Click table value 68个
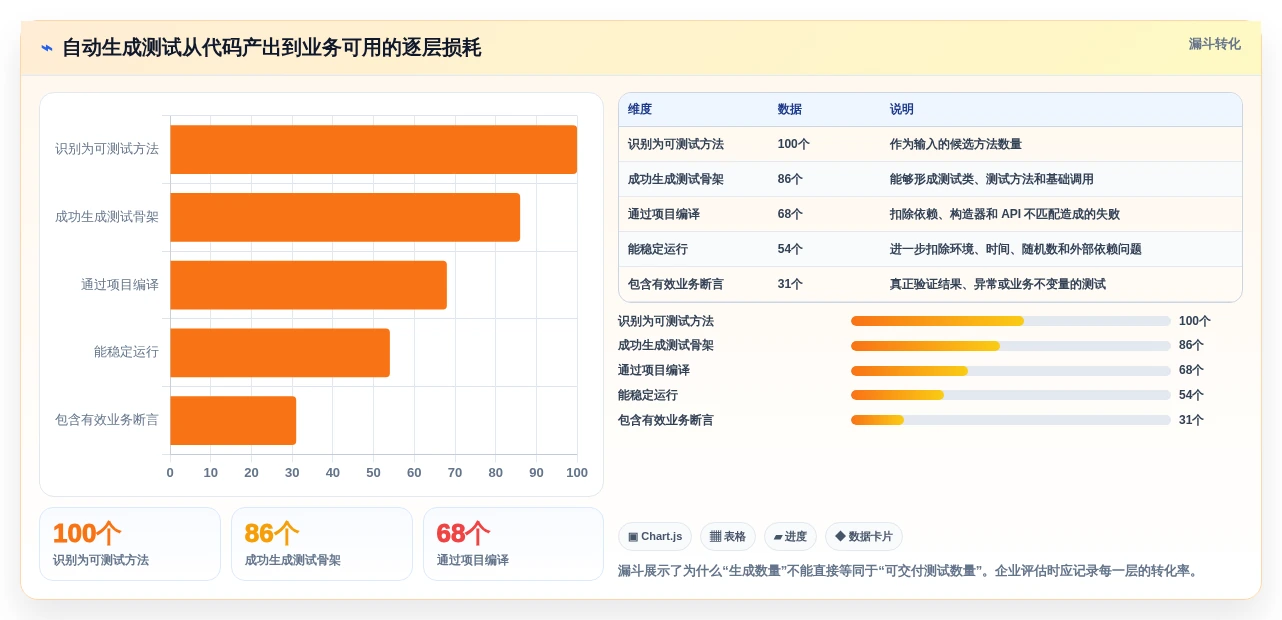The image size is (1282, 620). coord(790,214)
